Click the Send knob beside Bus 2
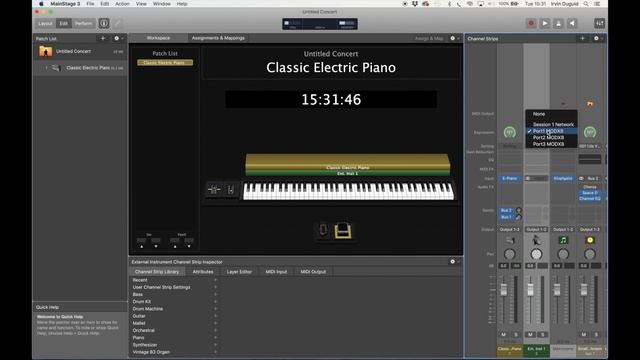640x360 pixels. click(518, 210)
